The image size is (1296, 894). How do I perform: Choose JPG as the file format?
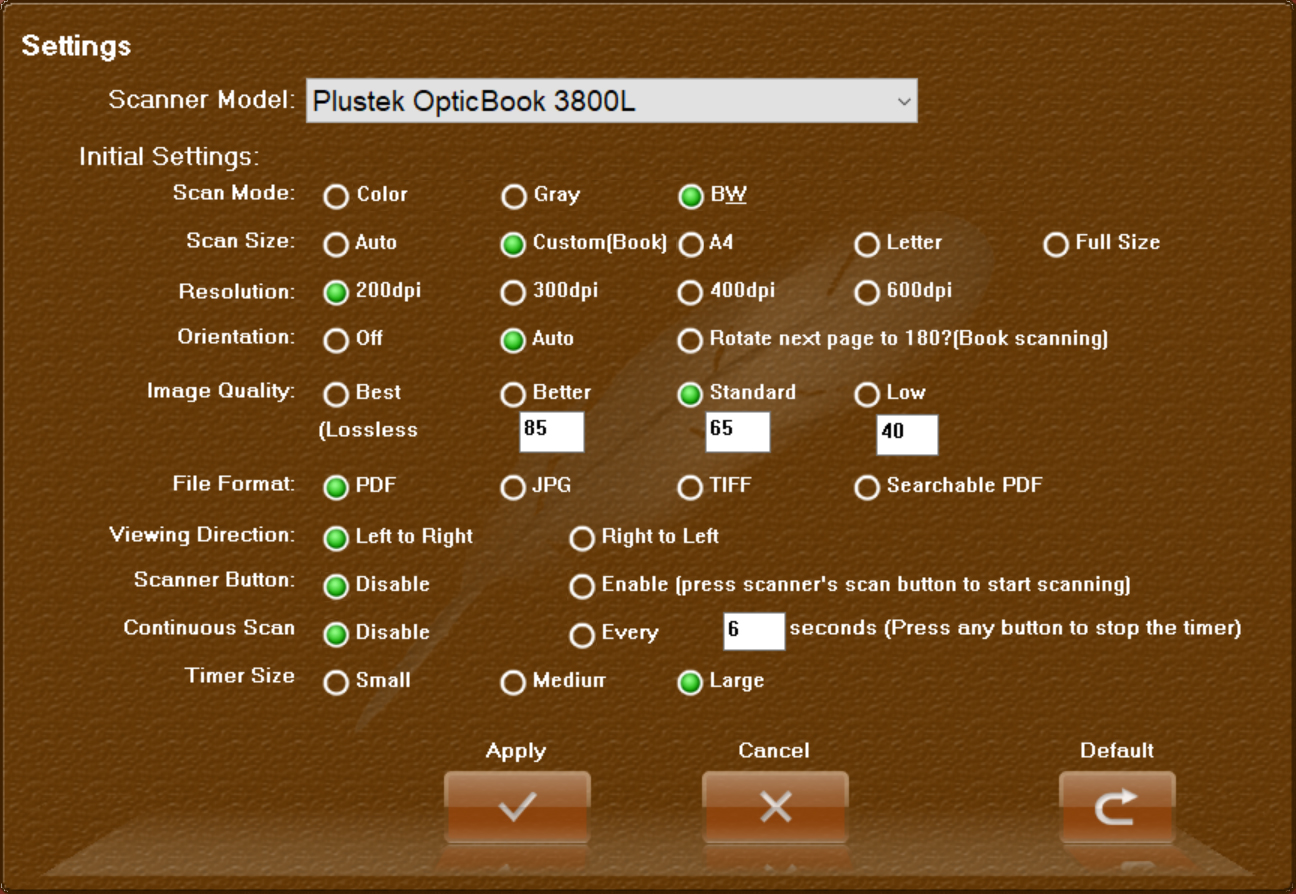tap(512, 488)
